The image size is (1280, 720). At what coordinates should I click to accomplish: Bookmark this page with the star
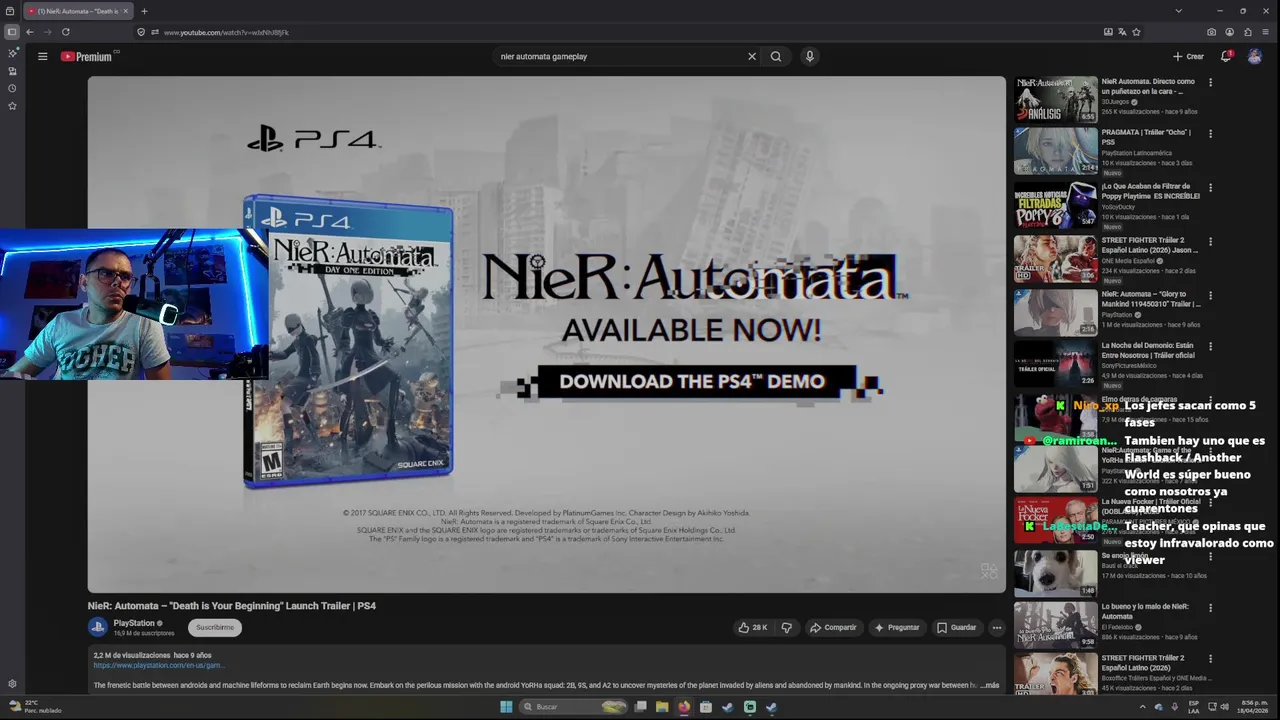[1136, 32]
